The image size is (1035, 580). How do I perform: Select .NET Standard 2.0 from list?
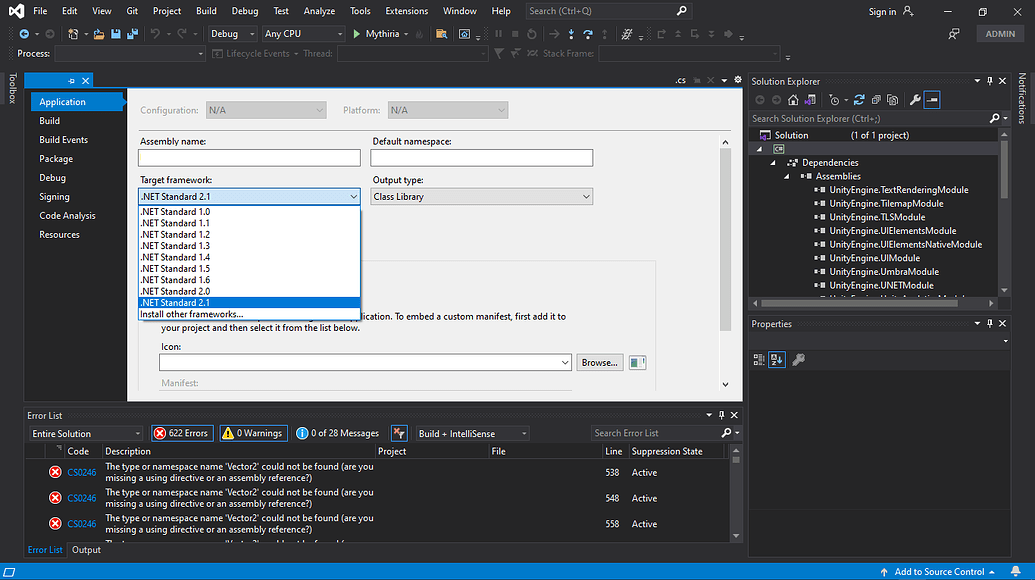[x=175, y=291]
